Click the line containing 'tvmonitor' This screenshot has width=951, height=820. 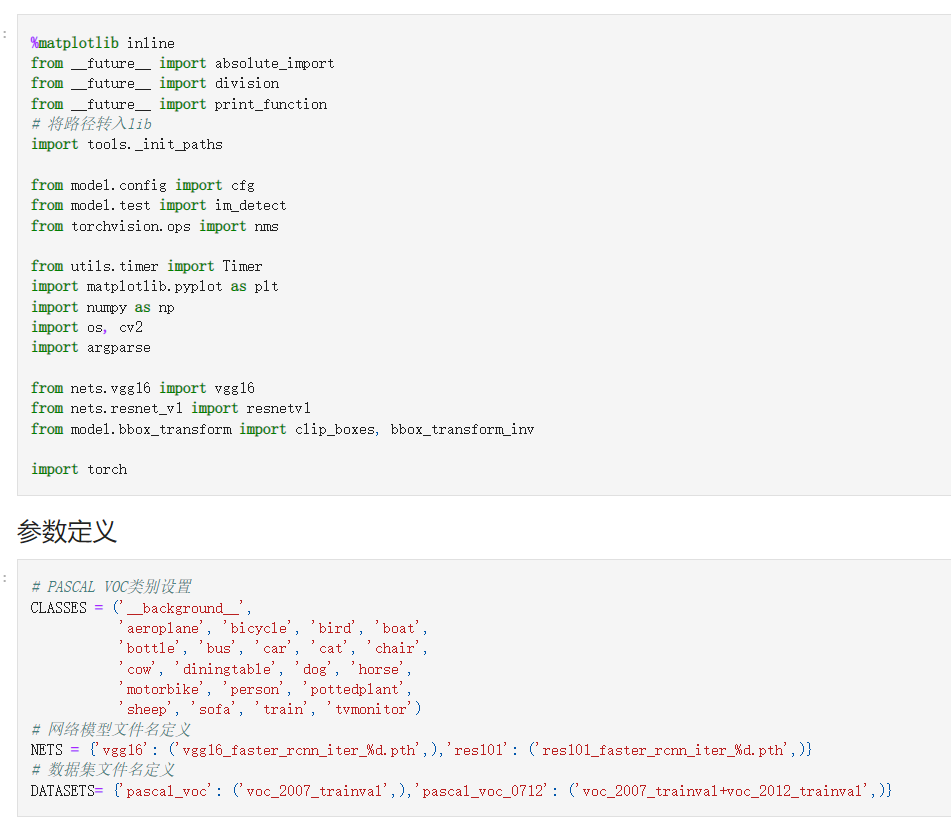[268, 709]
